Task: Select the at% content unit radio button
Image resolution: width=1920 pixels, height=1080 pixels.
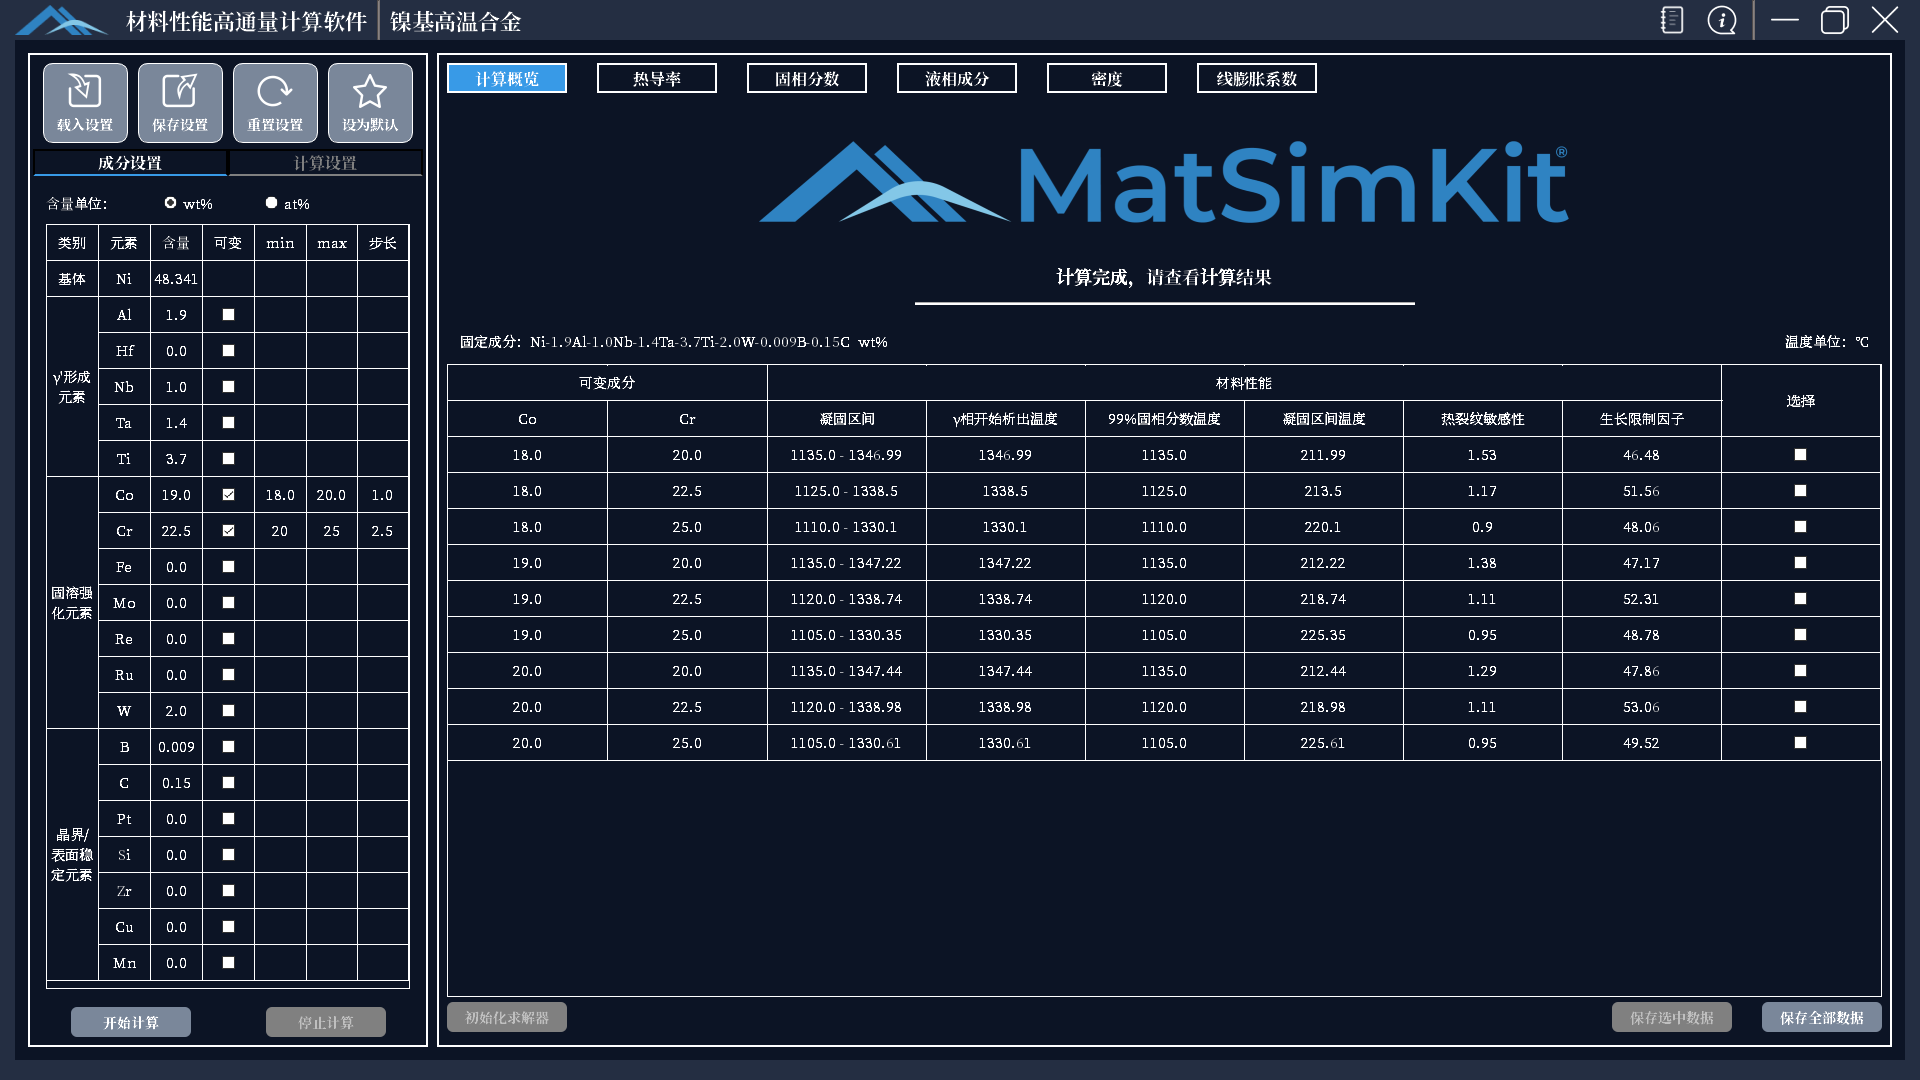Action: [271, 203]
